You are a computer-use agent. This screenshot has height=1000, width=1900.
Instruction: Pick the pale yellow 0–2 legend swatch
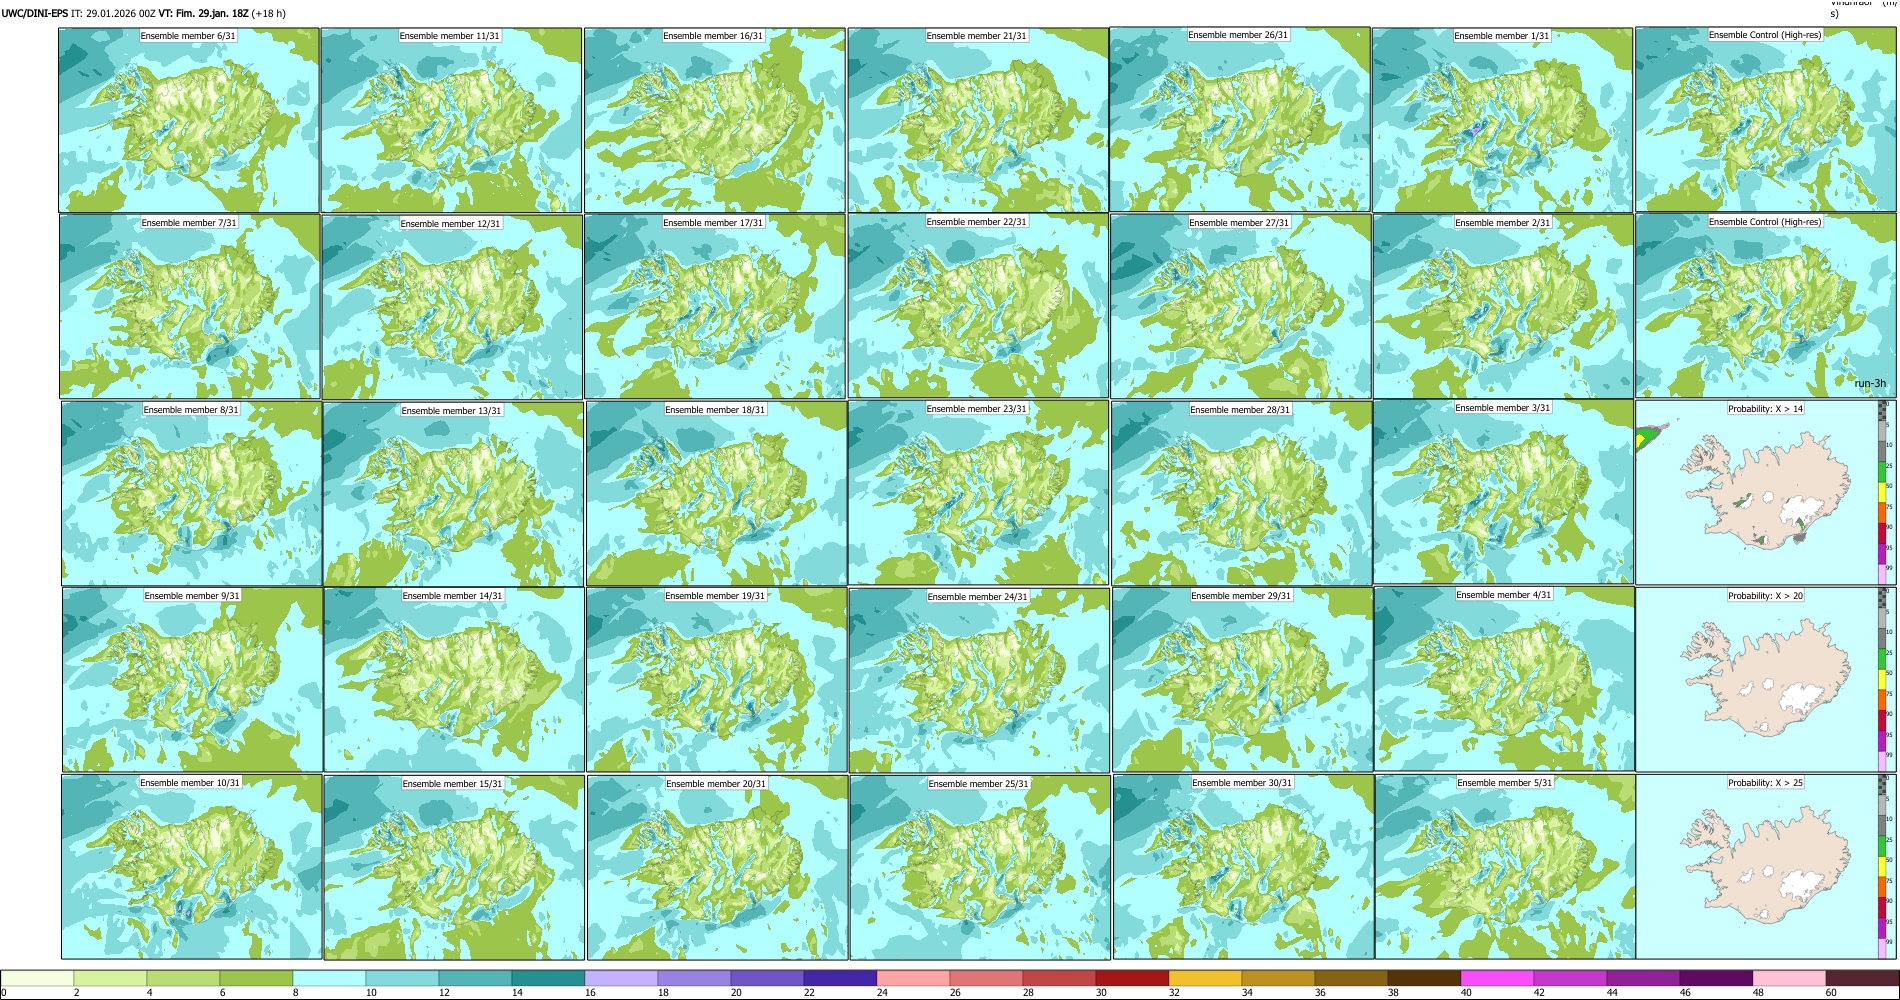tap(37, 979)
